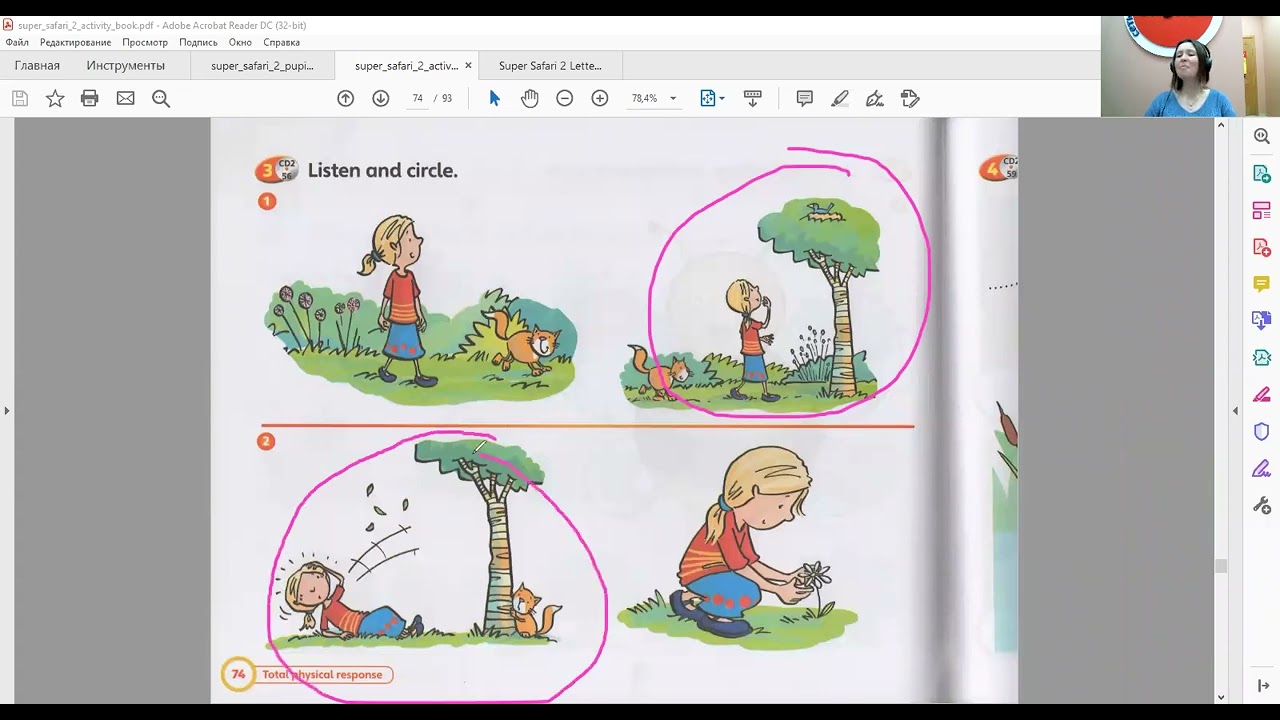Open the Справка menu
1280x720 pixels.
[282, 42]
